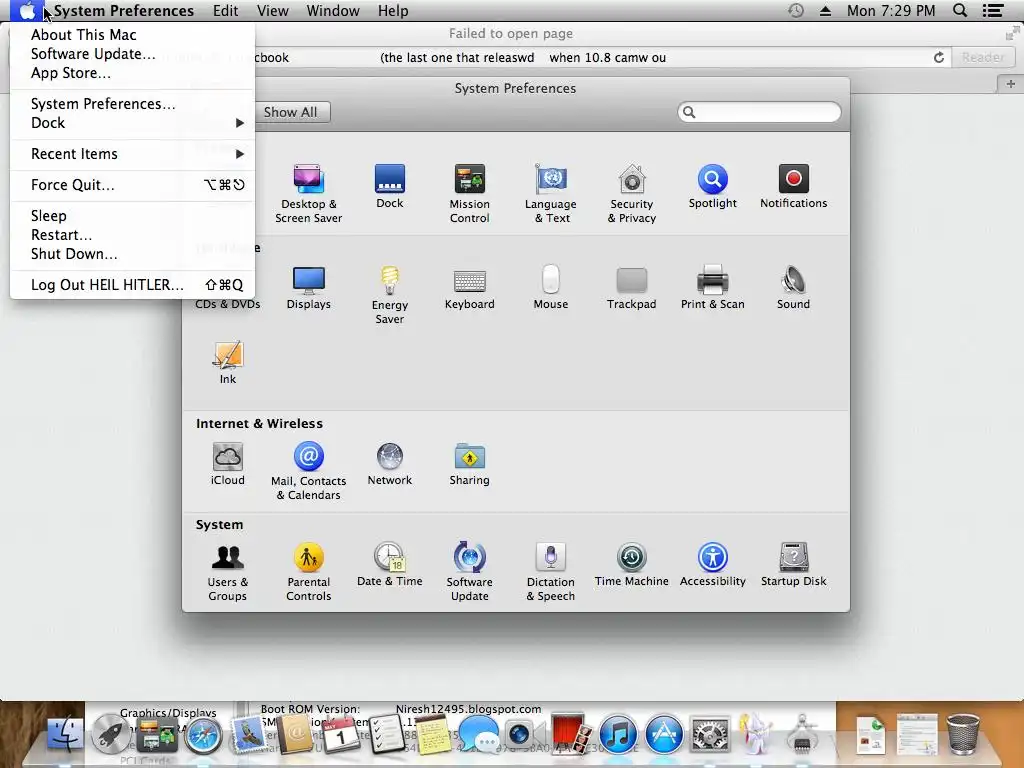Screen dimensions: 1024x768
Task: Open Messages from the Dock
Action: coord(478,734)
